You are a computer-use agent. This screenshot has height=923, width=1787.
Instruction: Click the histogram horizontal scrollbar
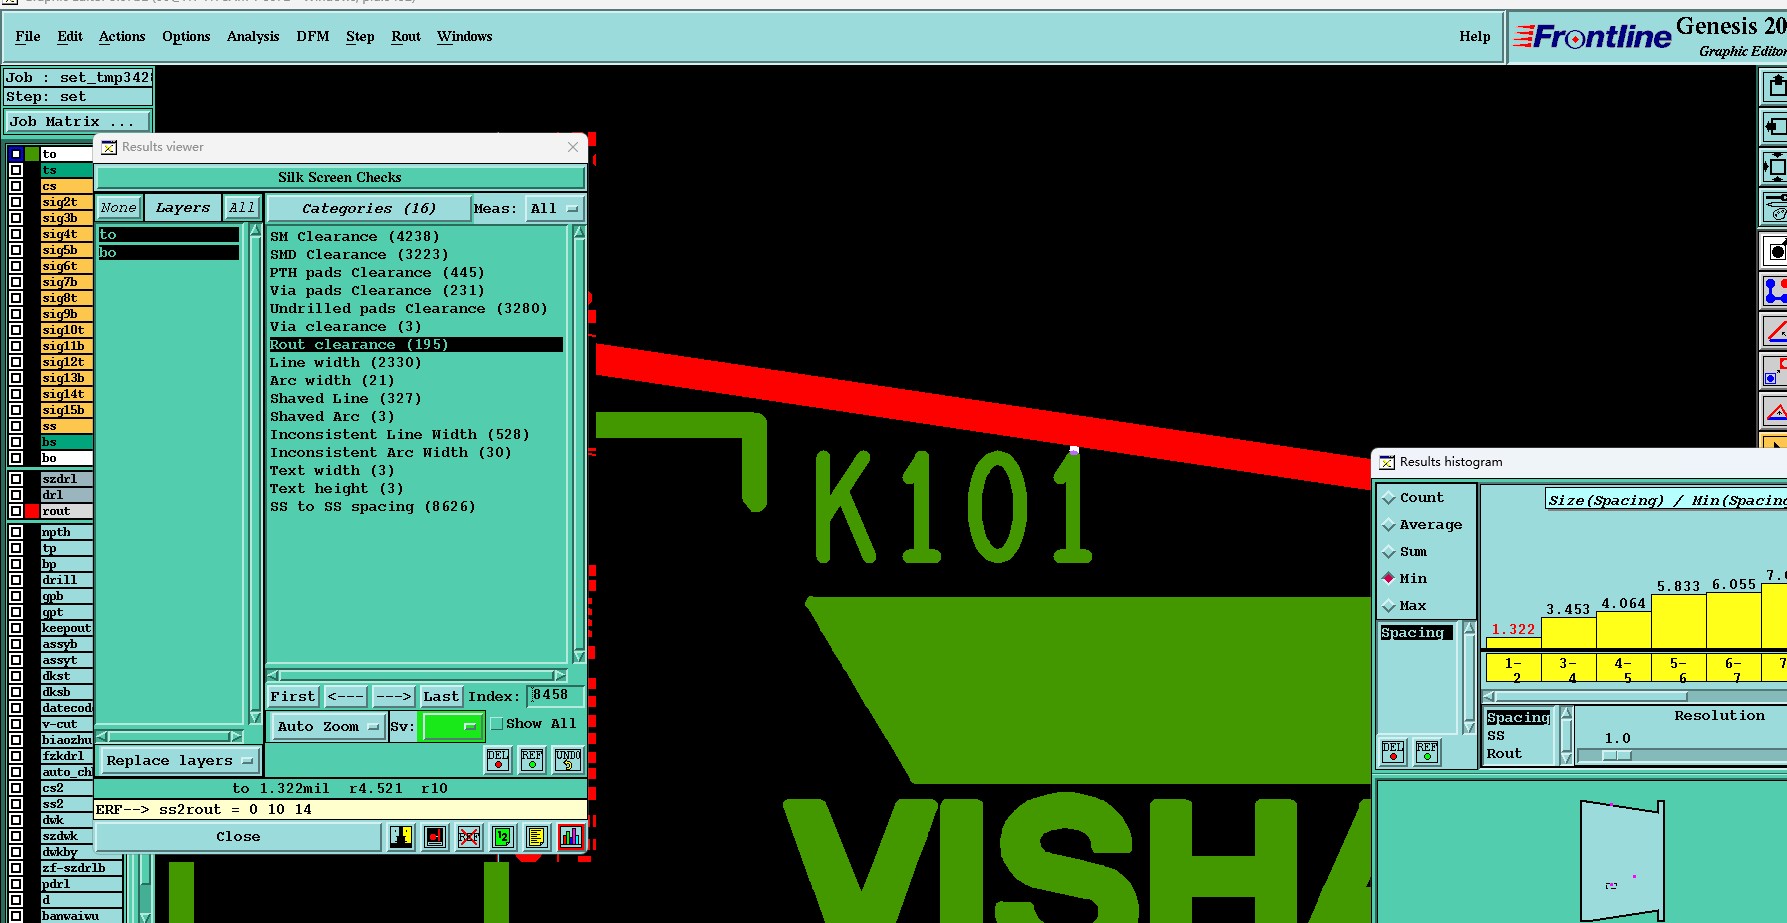[x=1635, y=696]
